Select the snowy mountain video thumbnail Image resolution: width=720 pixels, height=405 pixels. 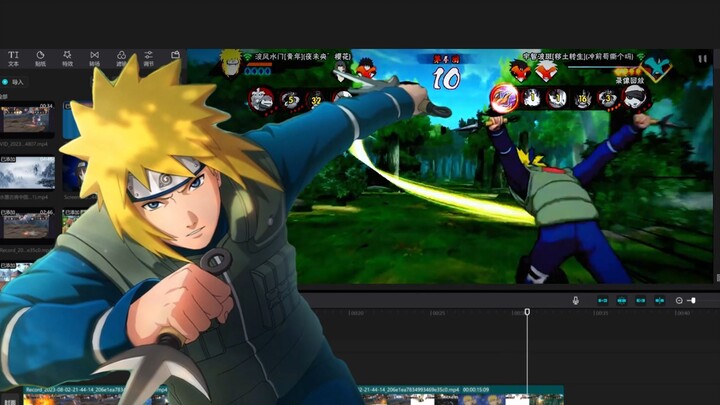coord(28,173)
